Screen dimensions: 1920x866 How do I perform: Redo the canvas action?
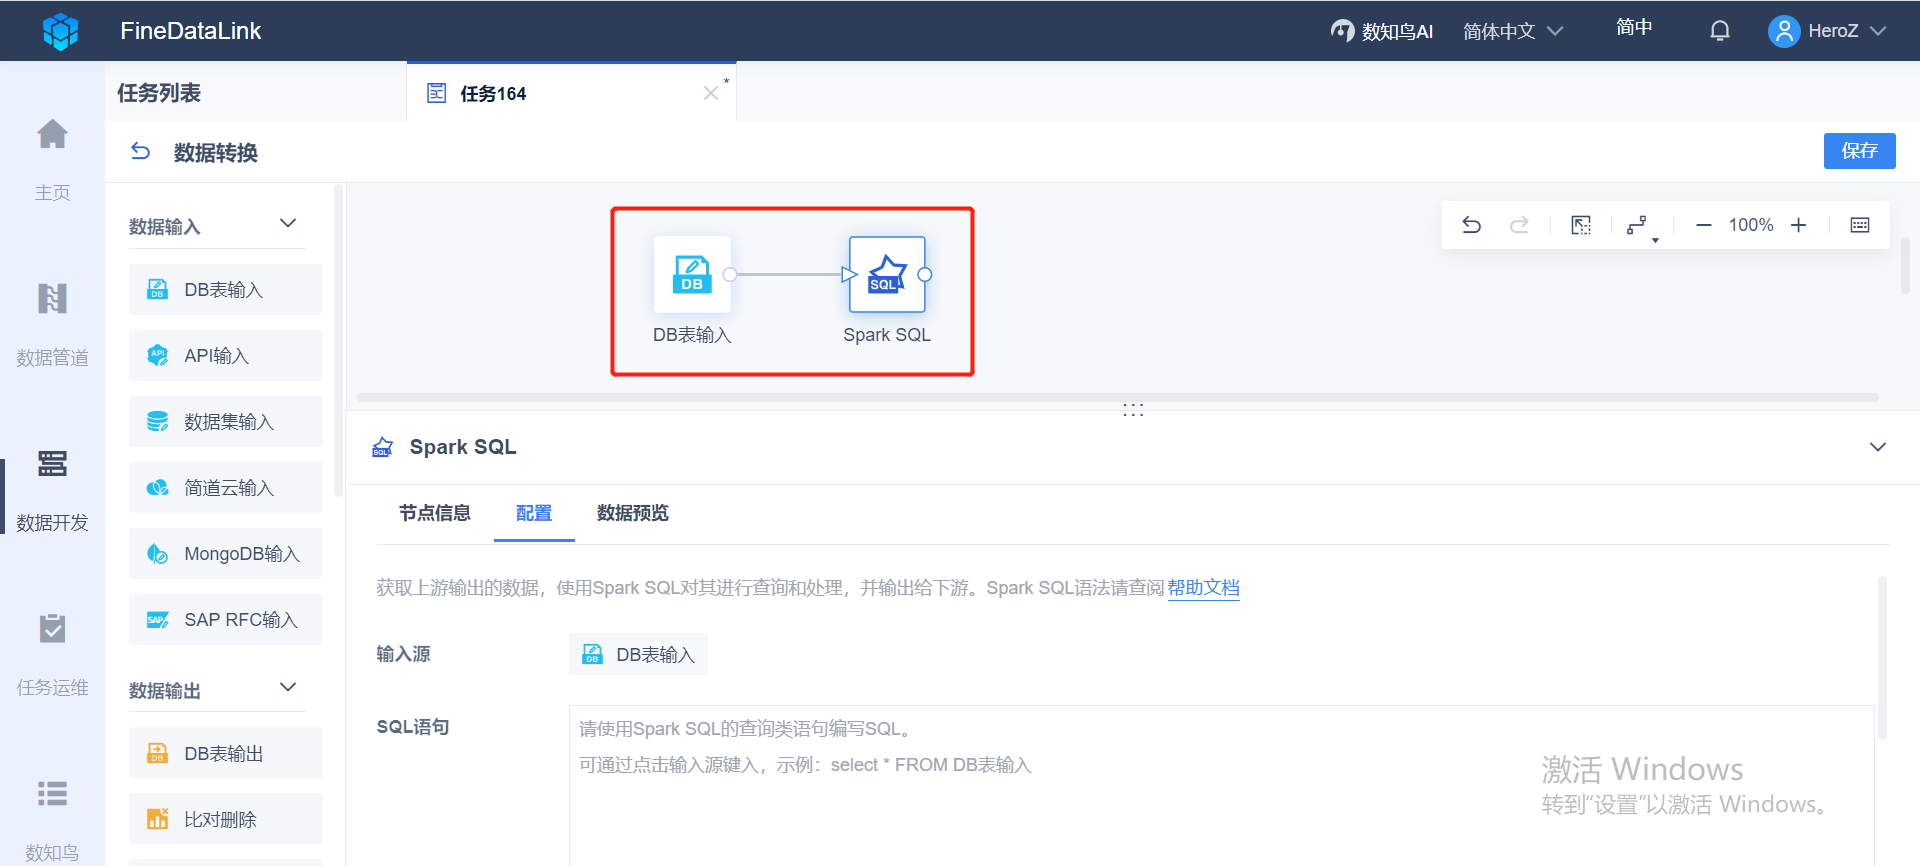coord(1519,225)
